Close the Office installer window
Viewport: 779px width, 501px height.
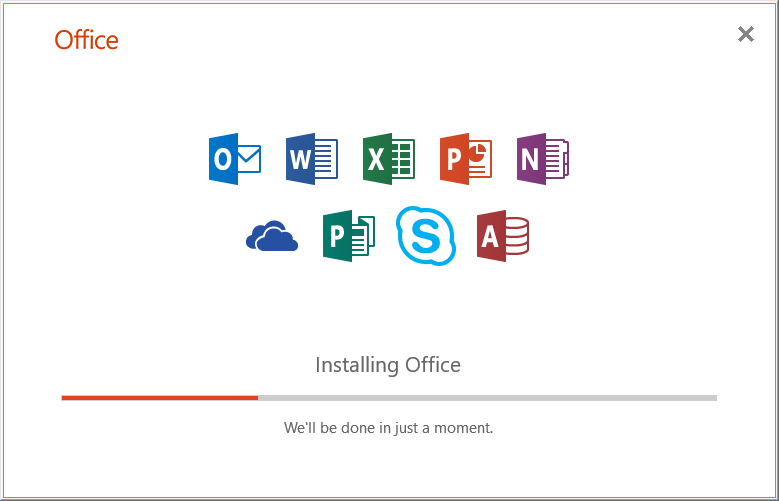pos(746,34)
